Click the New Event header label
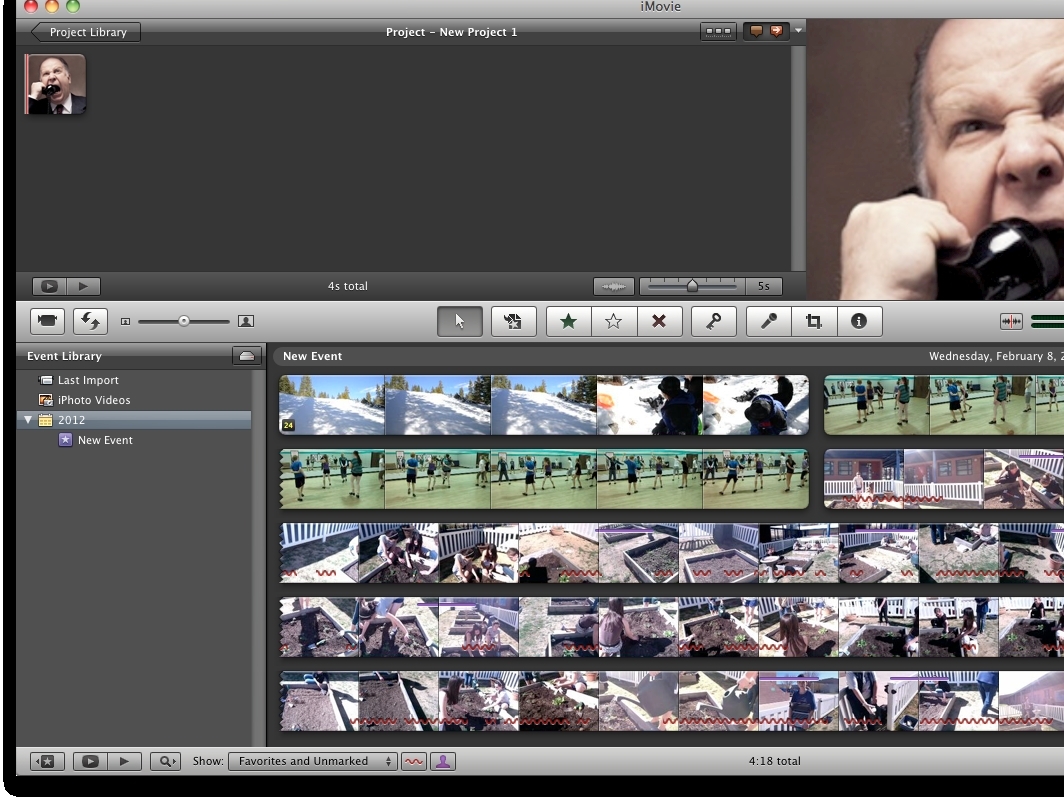This screenshot has width=1064, height=798. [312, 356]
